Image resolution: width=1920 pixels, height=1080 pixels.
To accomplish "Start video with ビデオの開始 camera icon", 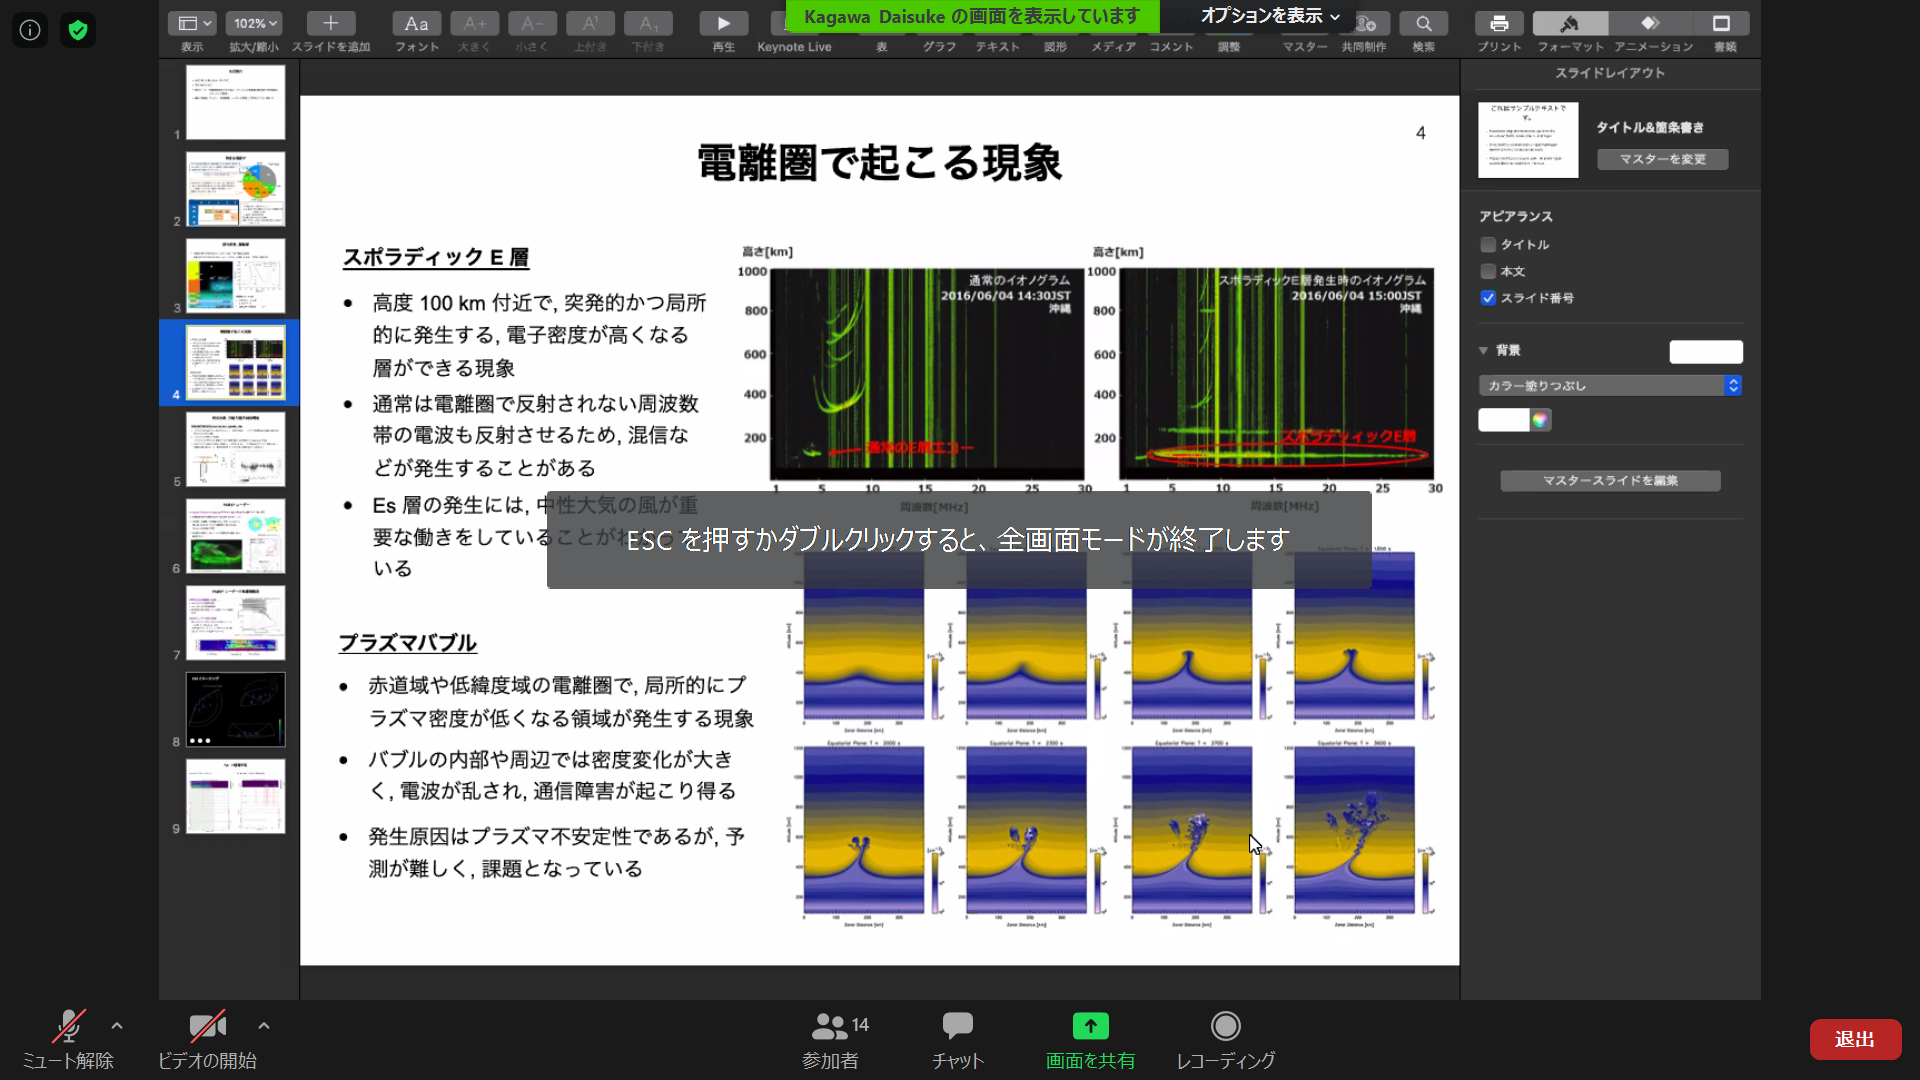I will click(207, 1025).
